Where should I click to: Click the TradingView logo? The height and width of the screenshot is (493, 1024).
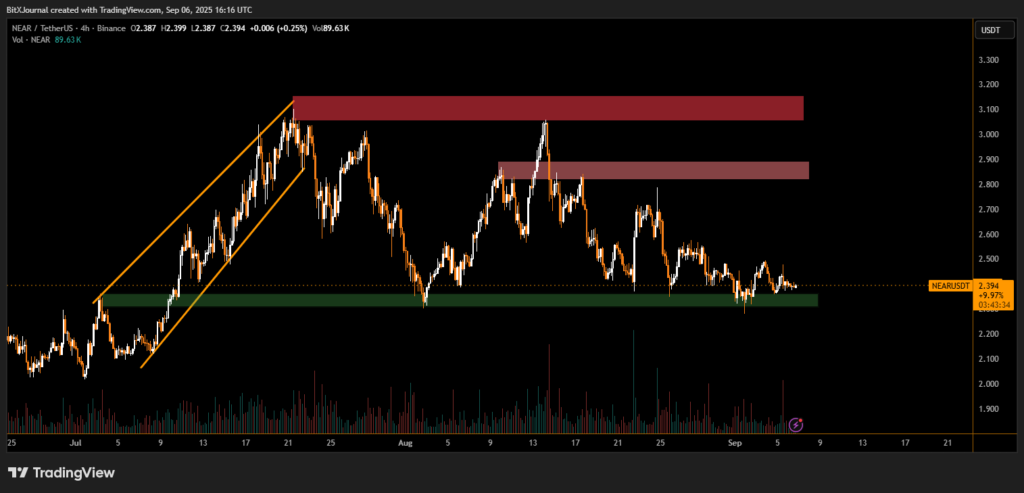61,473
